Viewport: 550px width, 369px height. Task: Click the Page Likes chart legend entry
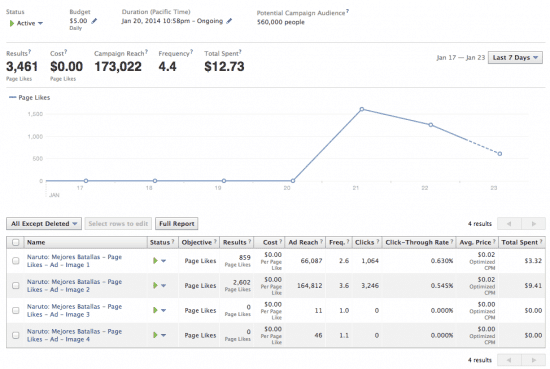point(30,98)
